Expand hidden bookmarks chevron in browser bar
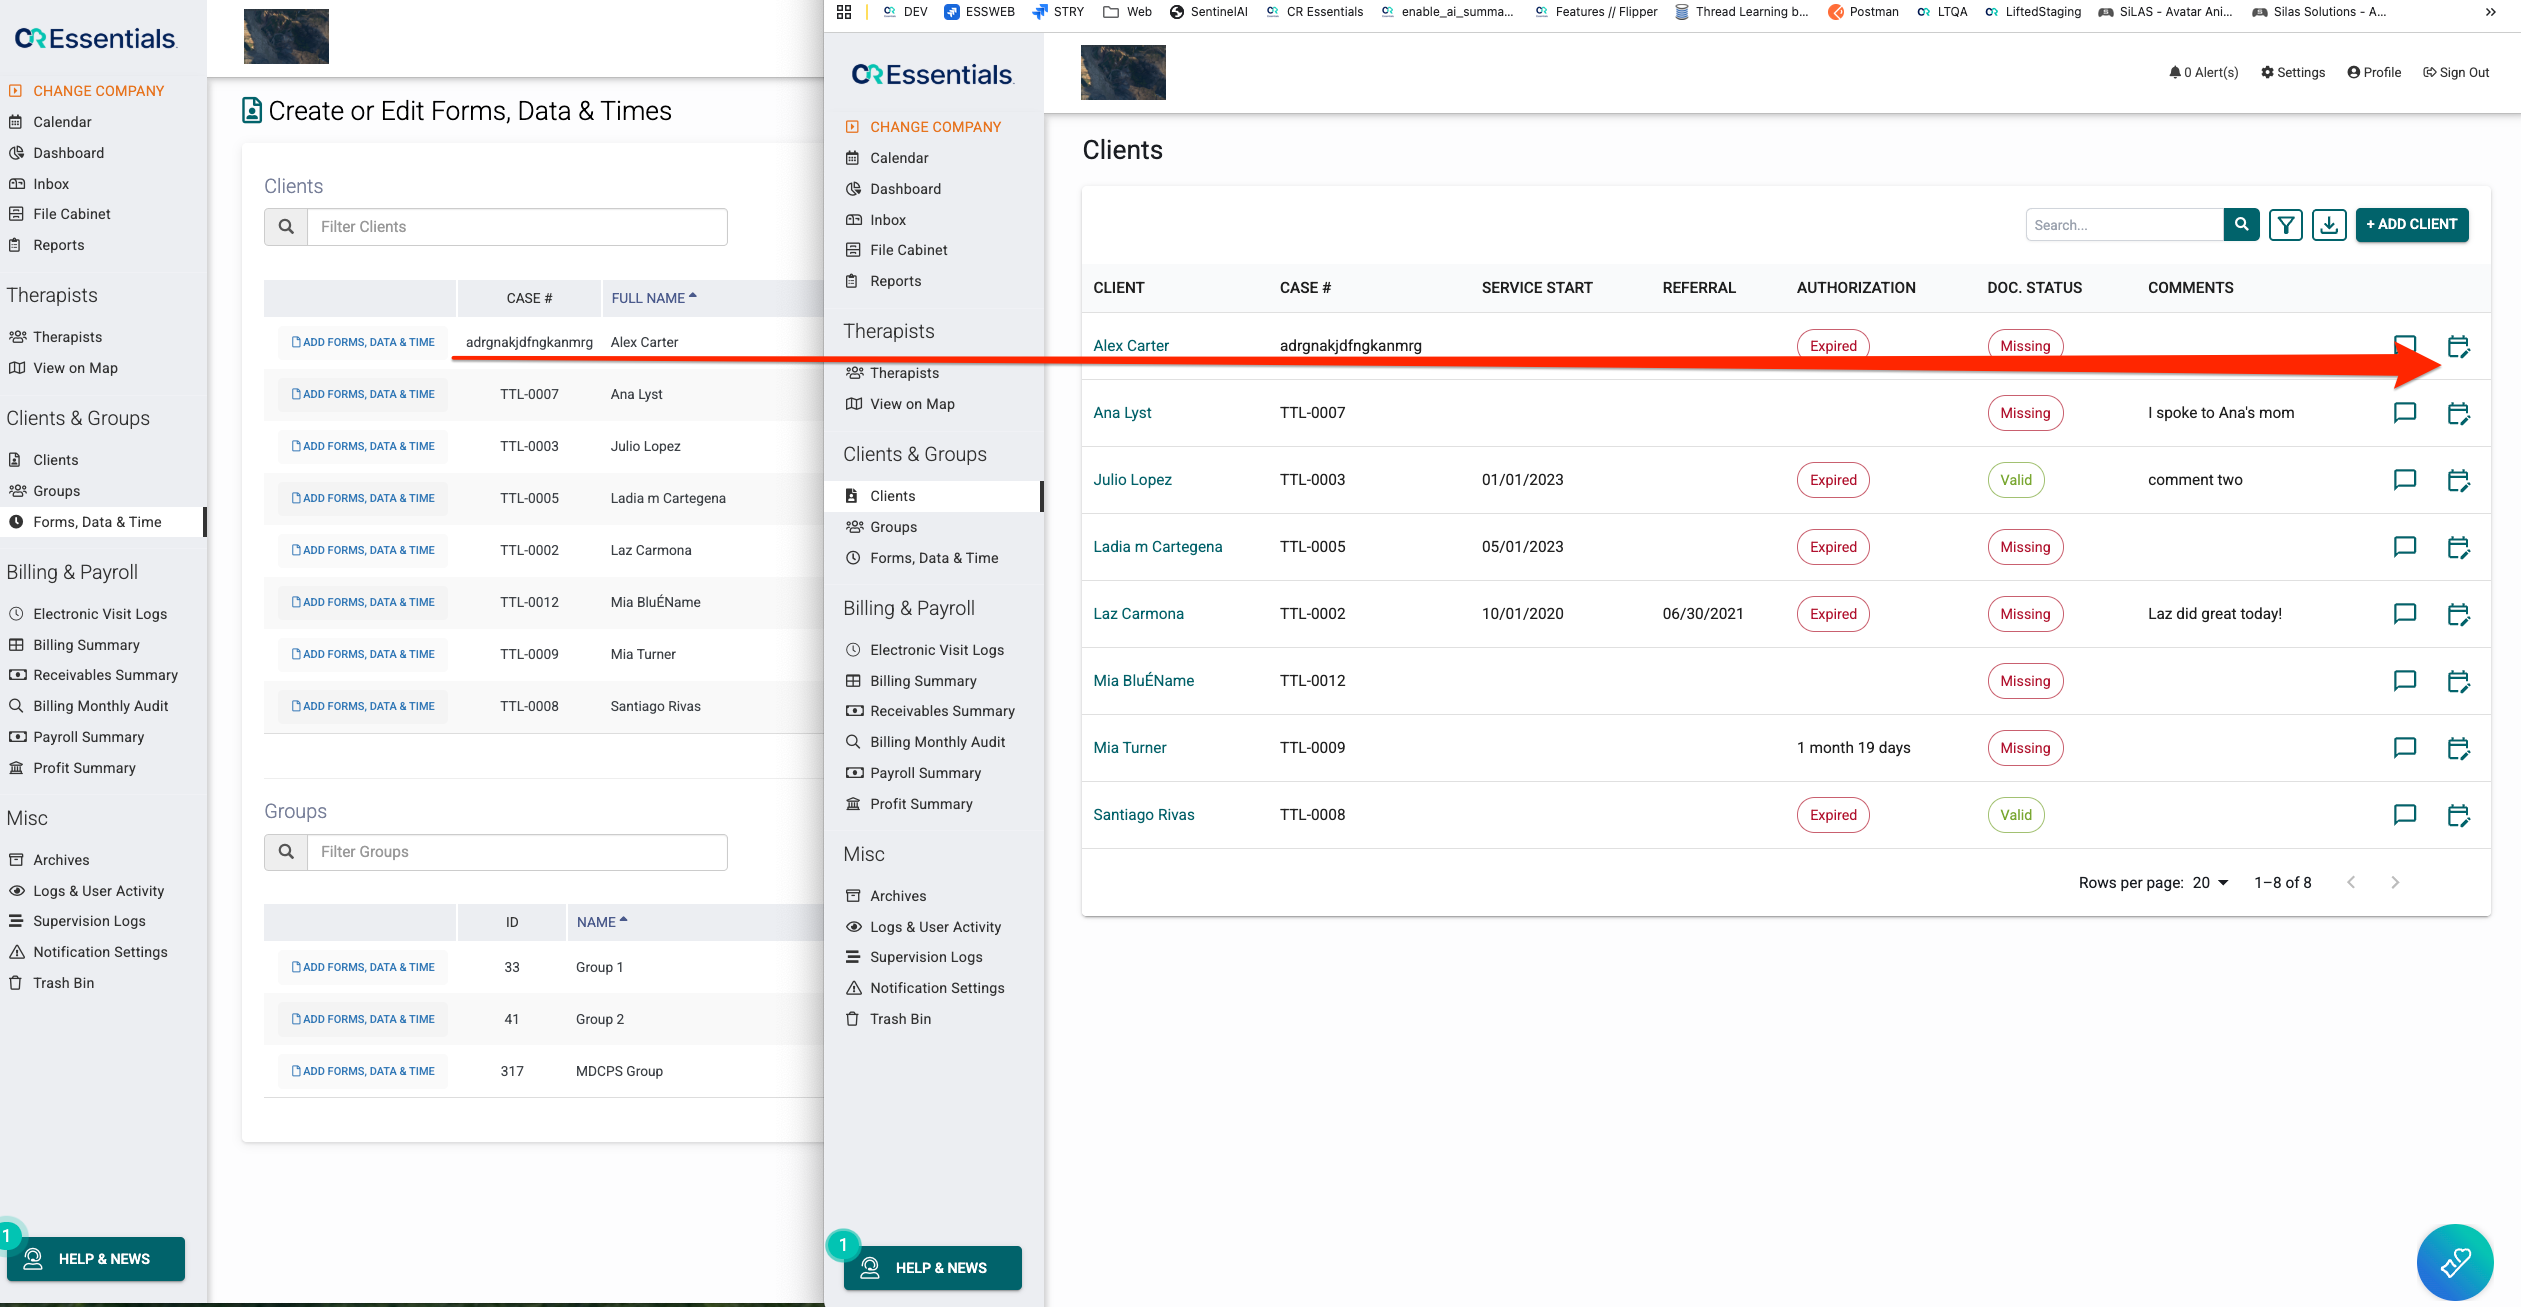Viewport: 2521px width, 1307px height. (x=2490, y=12)
